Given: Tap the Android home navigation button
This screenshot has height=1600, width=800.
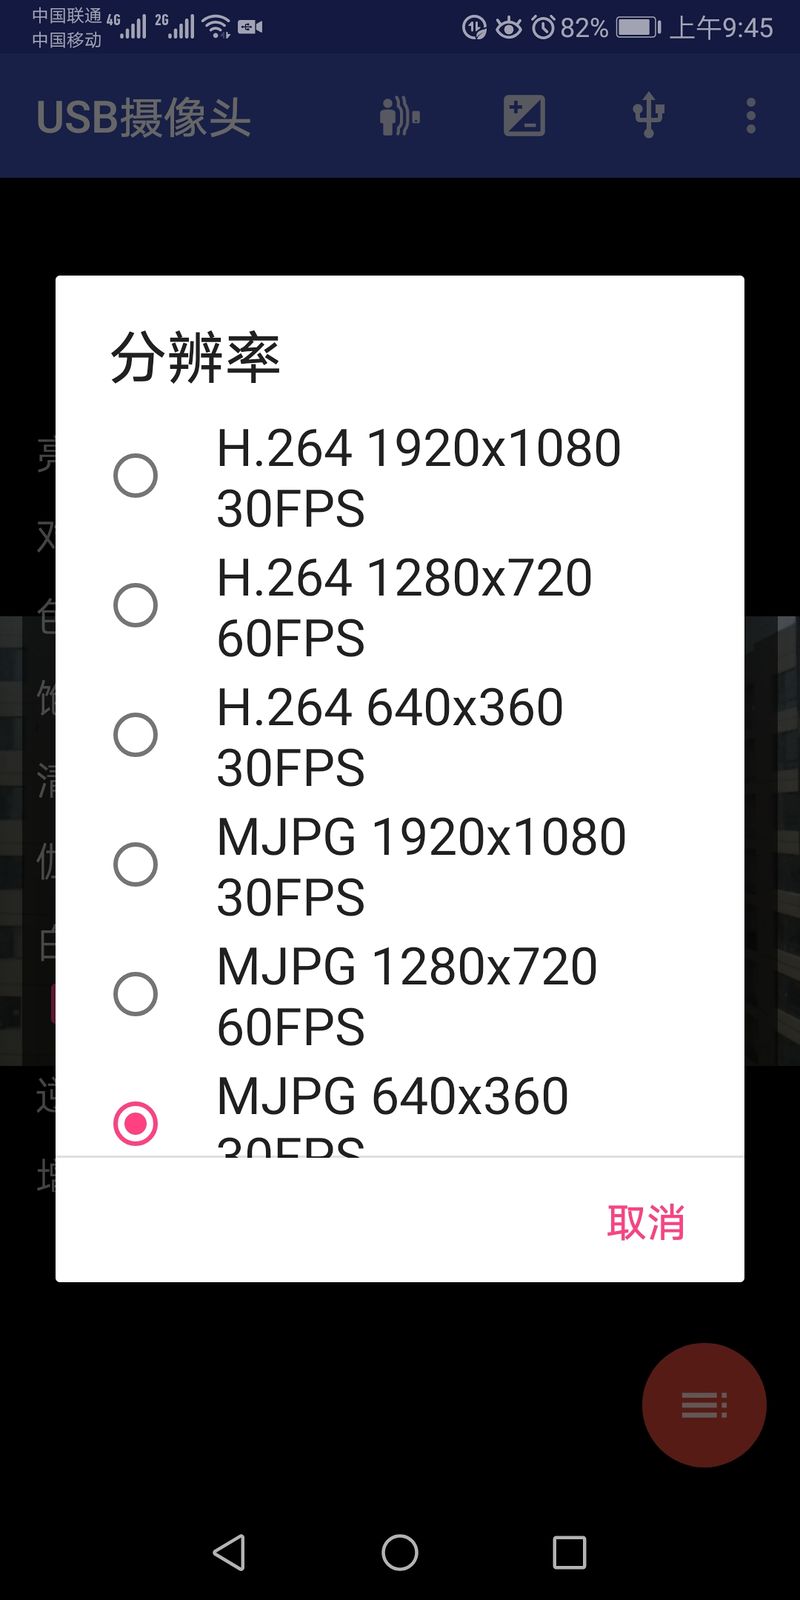Looking at the screenshot, I should click(400, 1552).
